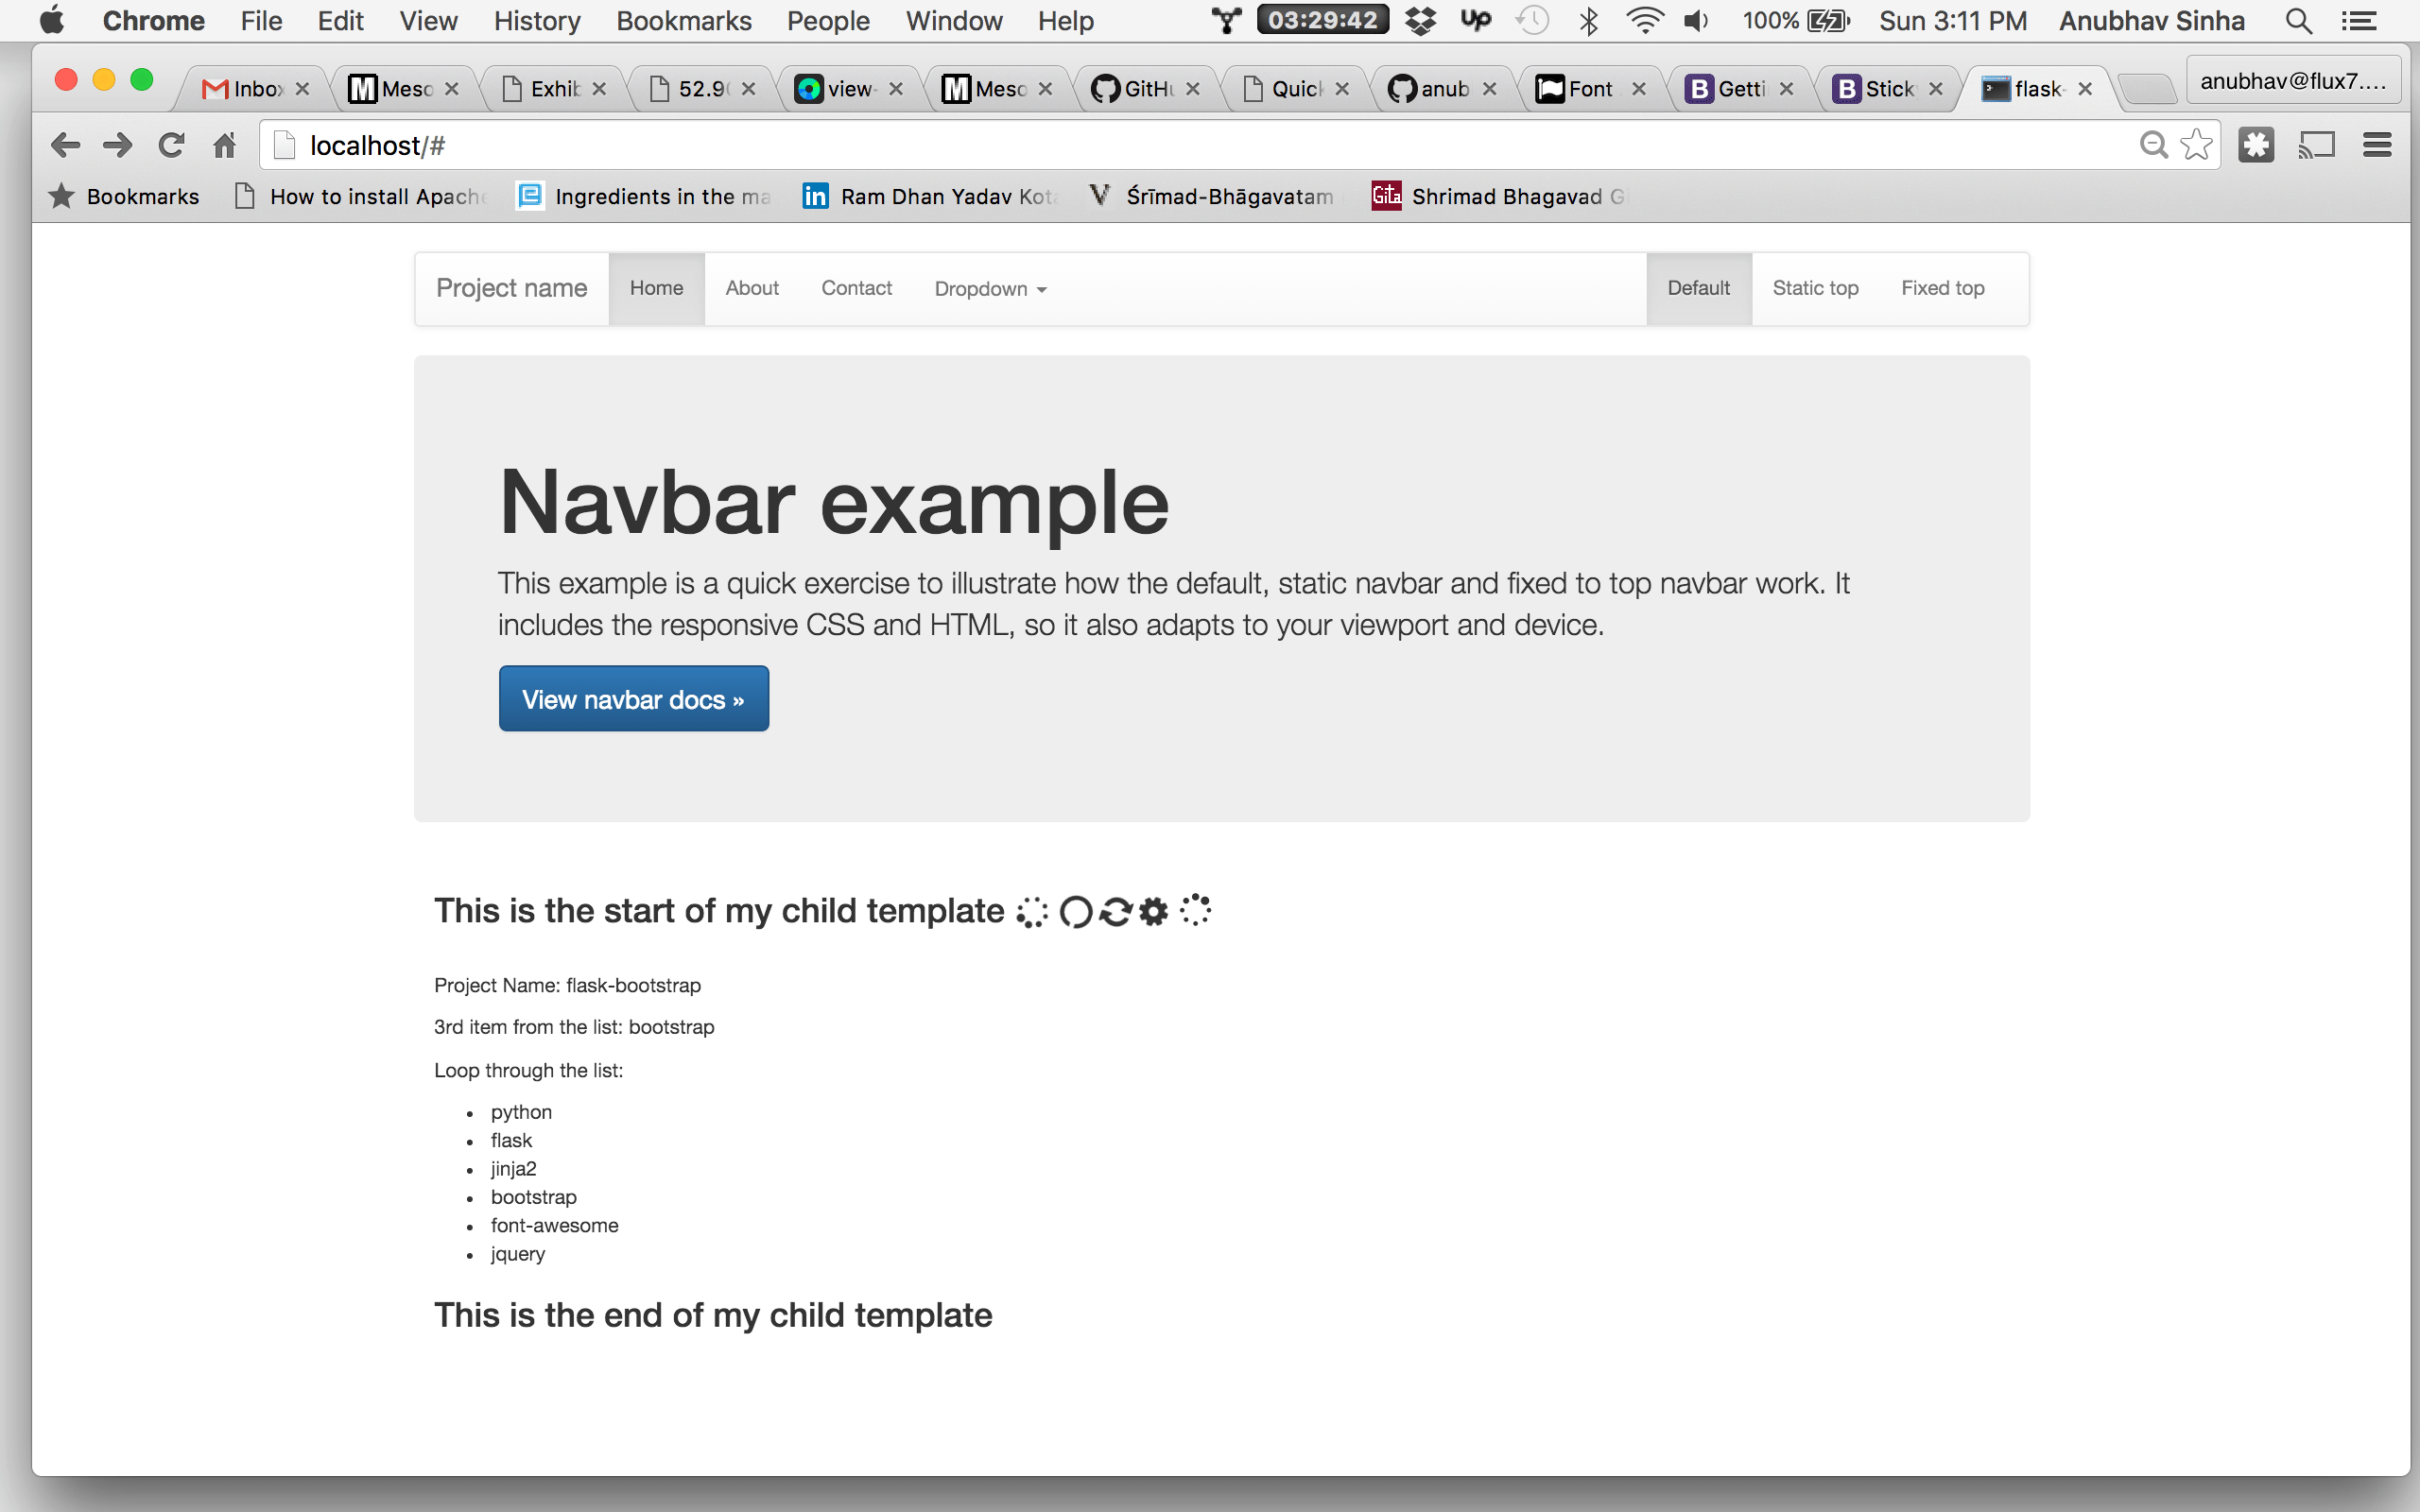This screenshot has height=1512, width=2420.
Task: Click inside the localhost address bar
Action: click(x=700, y=144)
